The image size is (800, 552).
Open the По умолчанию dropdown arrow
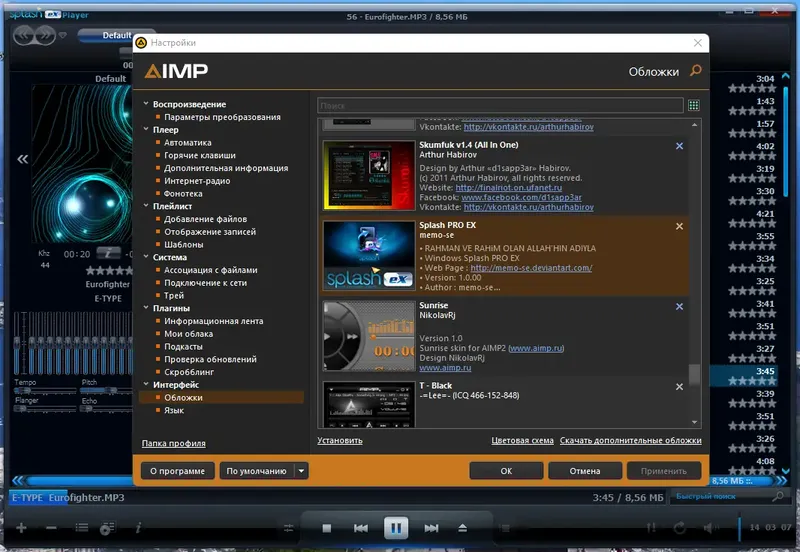pos(302,471)
